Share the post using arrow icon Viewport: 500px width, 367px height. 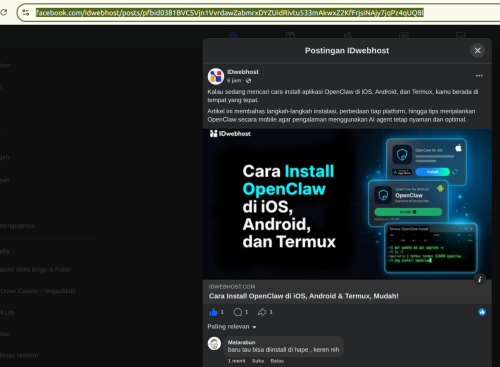(262, 312)
